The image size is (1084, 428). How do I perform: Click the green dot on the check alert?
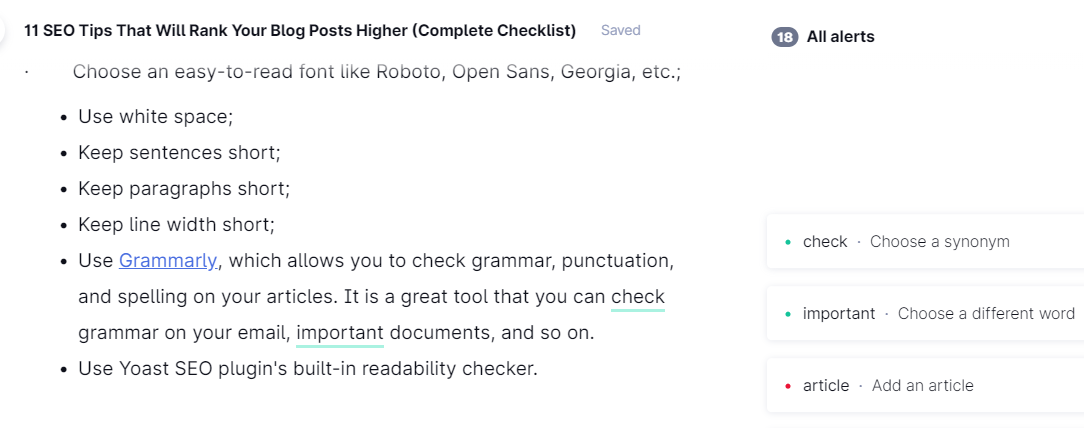point(788,242)
